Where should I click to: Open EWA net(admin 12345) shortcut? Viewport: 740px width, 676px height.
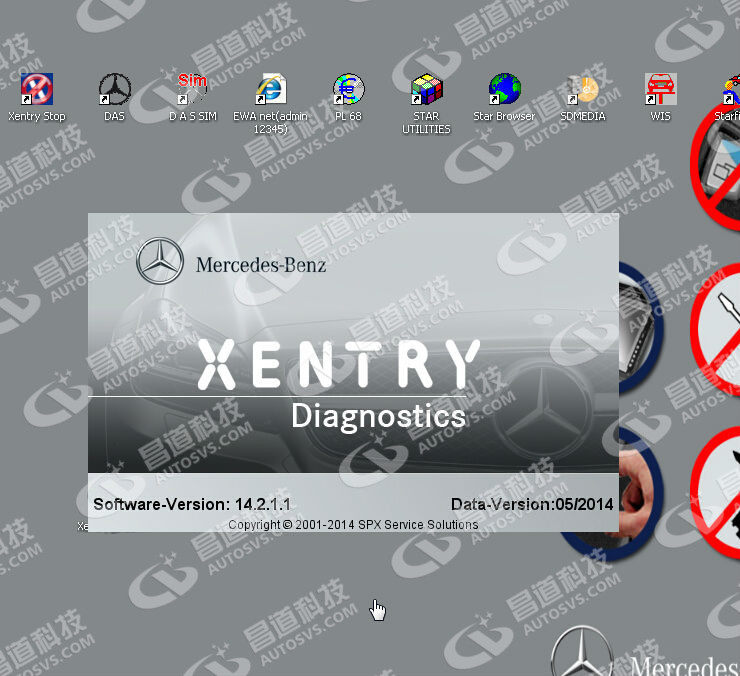(270, 89)
